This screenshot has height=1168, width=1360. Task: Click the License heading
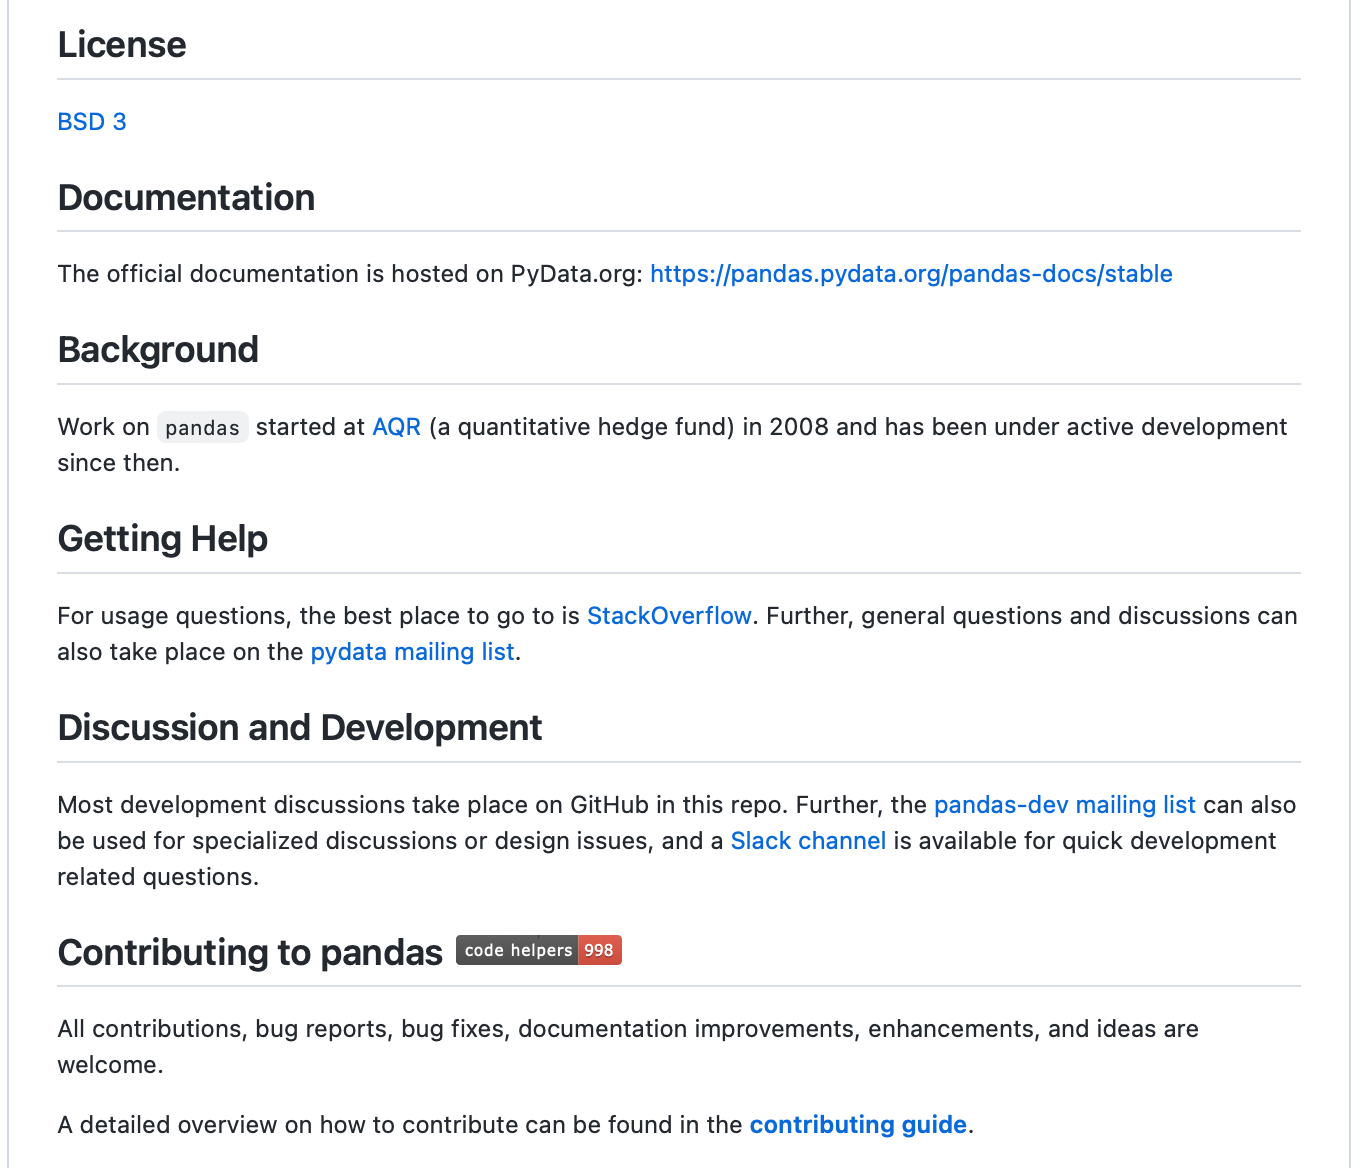122,45
